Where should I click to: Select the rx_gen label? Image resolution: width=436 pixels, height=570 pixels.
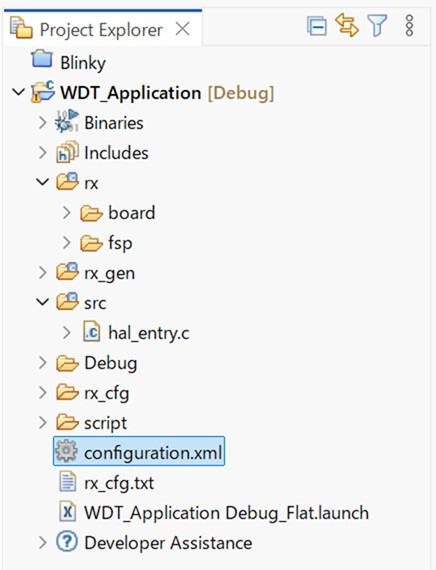(x=109, y=274)
